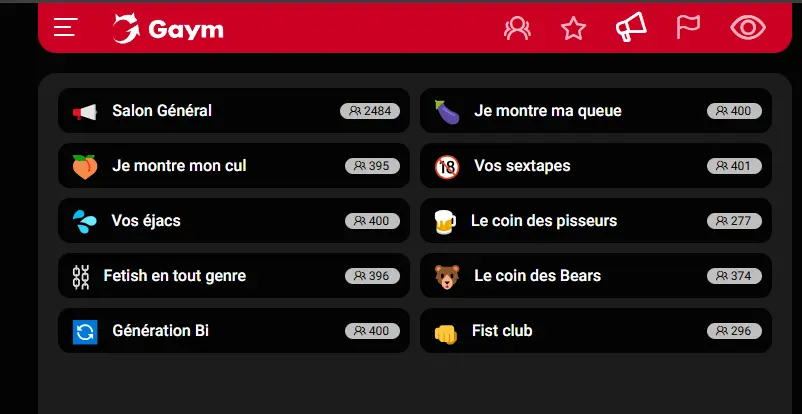The width and height of the screenshot is (802, 414).
Task: Open the Salon Général room
Action: 162,111
